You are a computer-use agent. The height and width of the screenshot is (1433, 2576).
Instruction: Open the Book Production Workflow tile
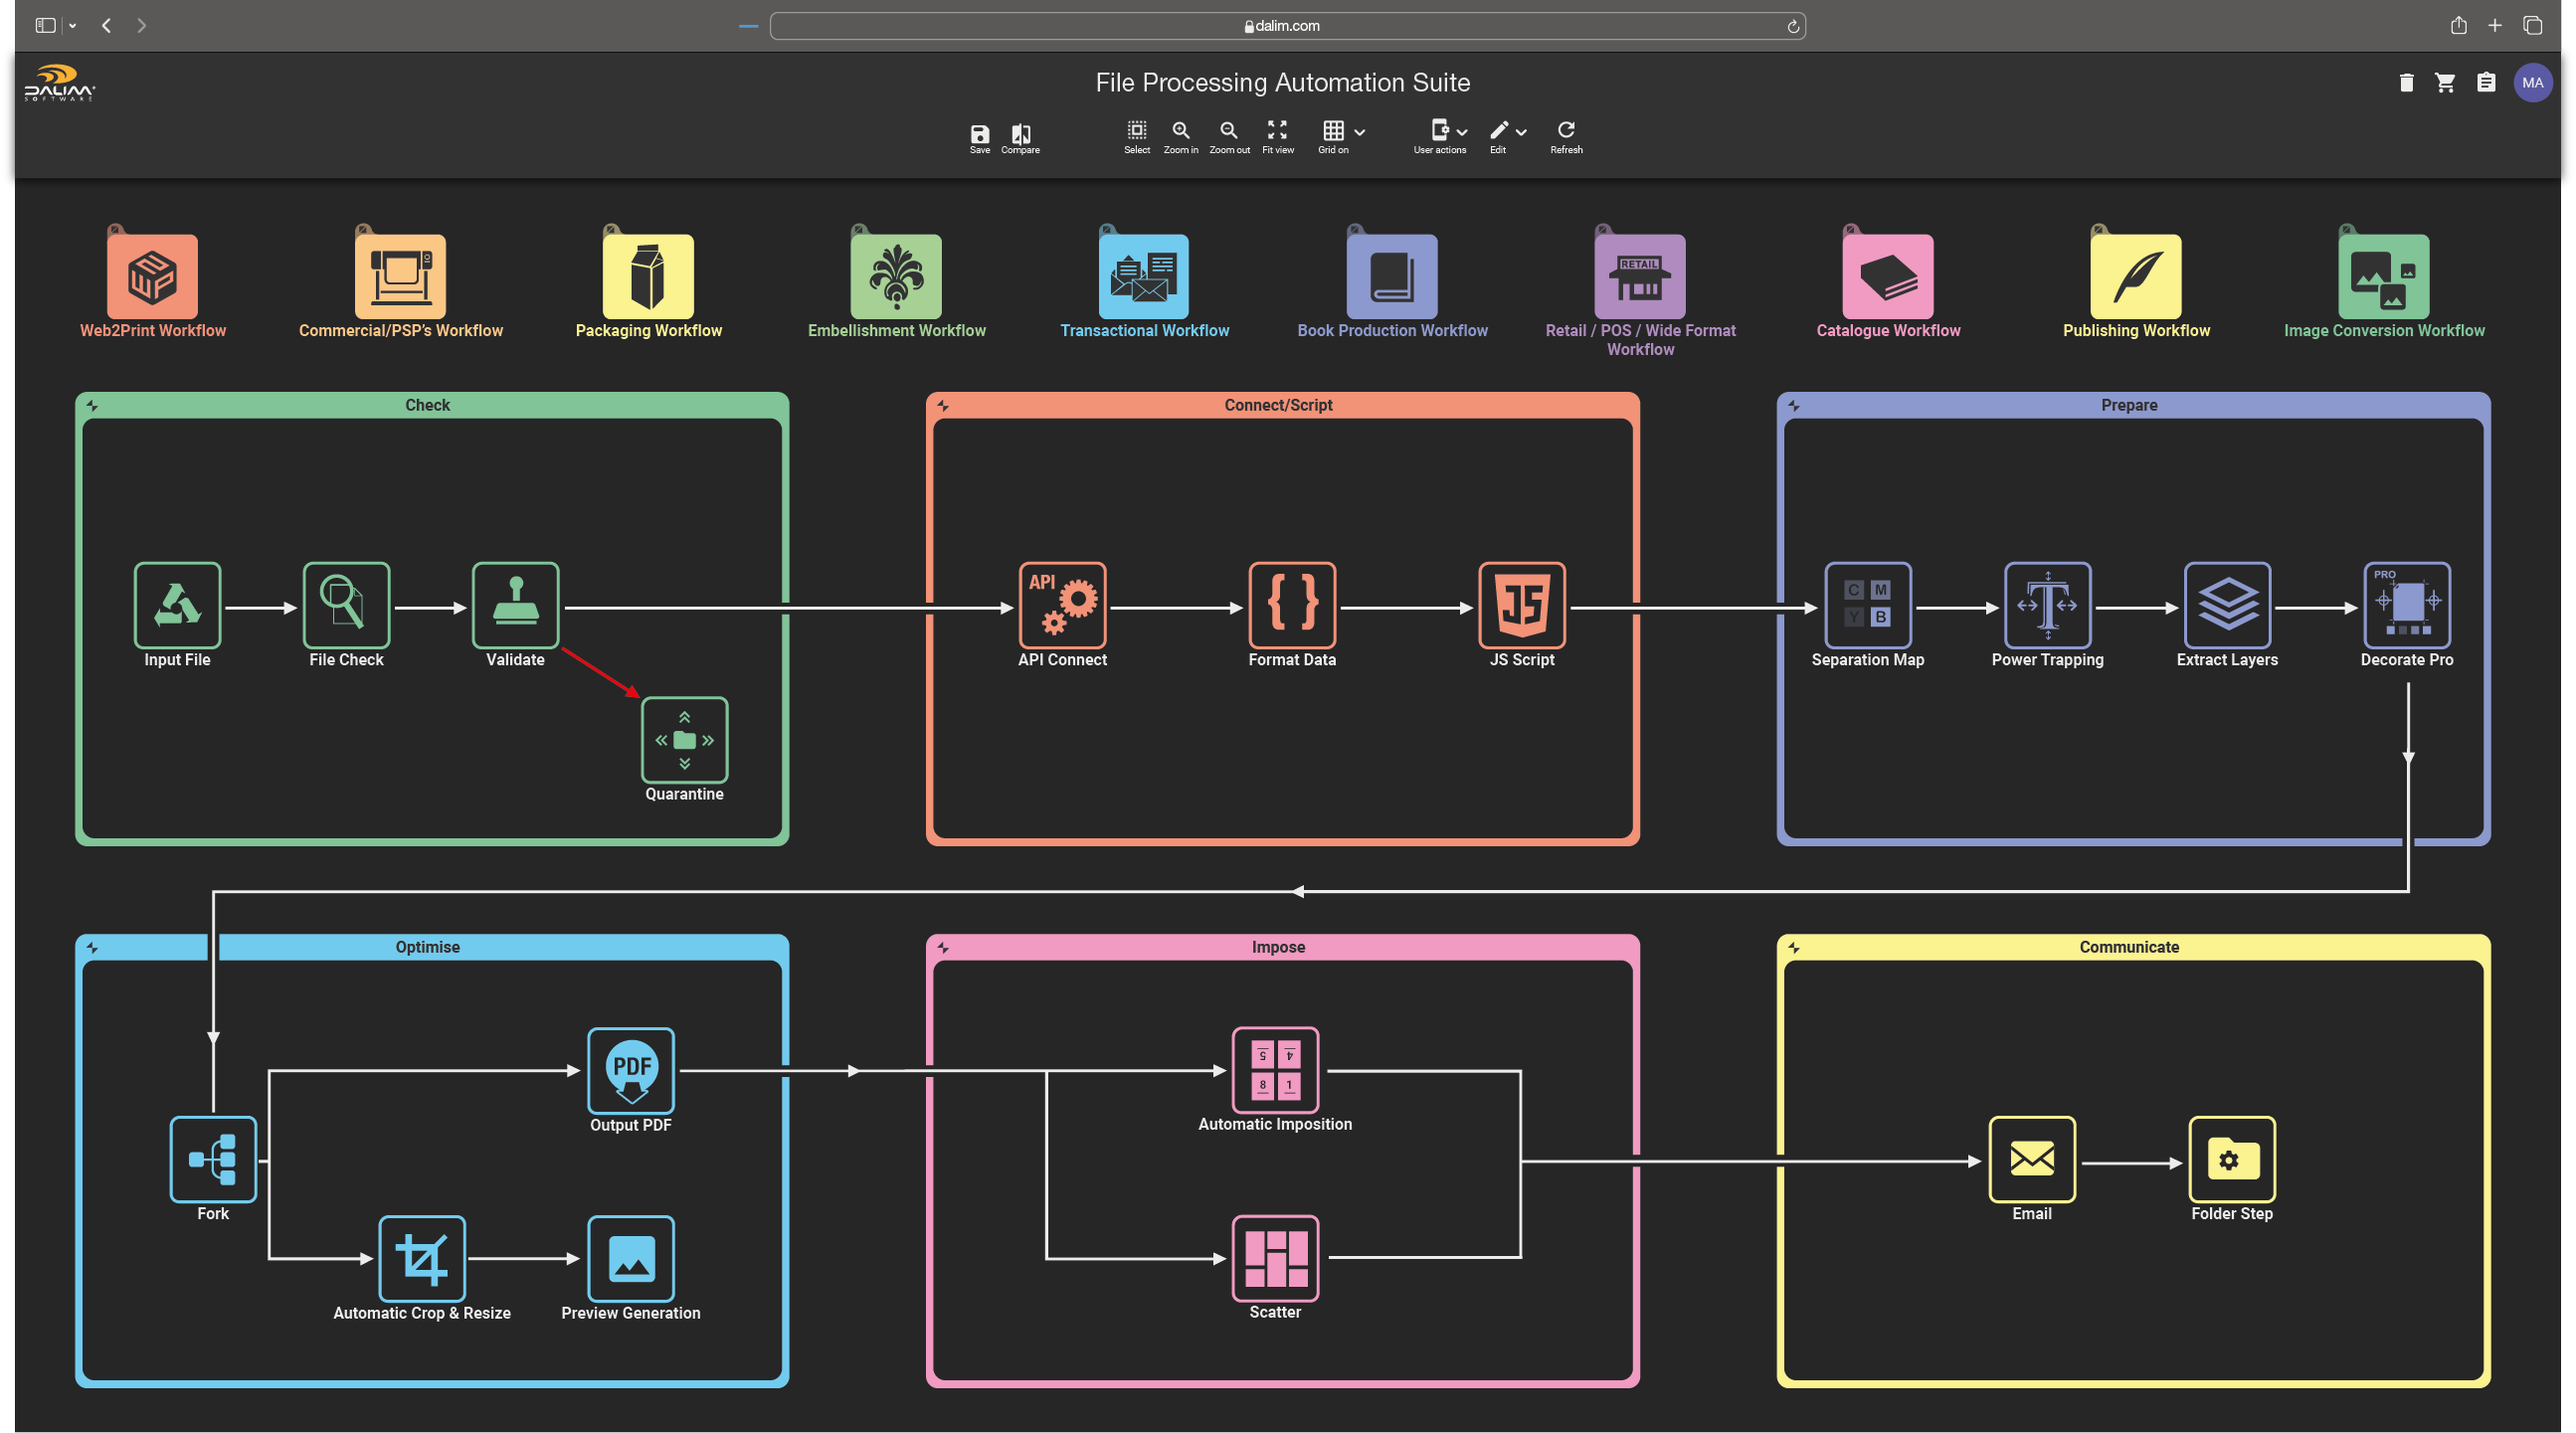pyautogui.click(x=1392, y=277)
